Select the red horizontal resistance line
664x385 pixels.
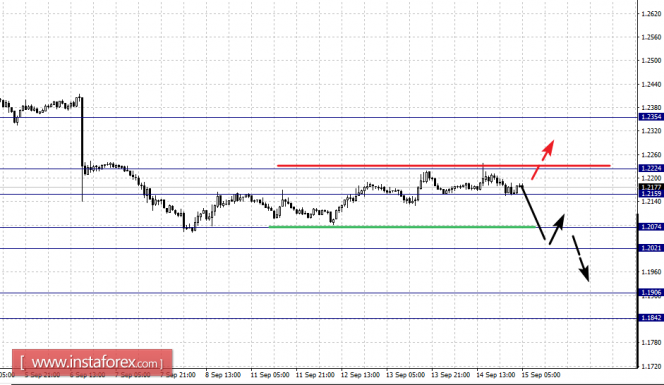[443, 166]
